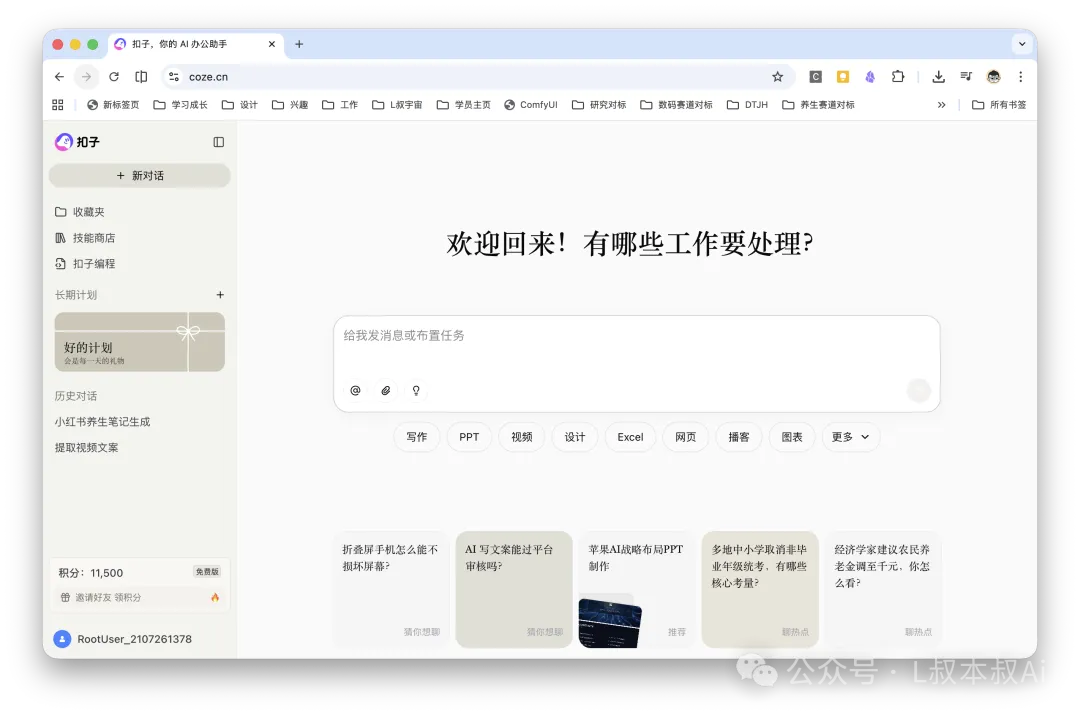This screenshot has height=715, width=1080.
Task: Open Chrome three-dot menu
Action: pyautogui.click(x=1021, y=77)
